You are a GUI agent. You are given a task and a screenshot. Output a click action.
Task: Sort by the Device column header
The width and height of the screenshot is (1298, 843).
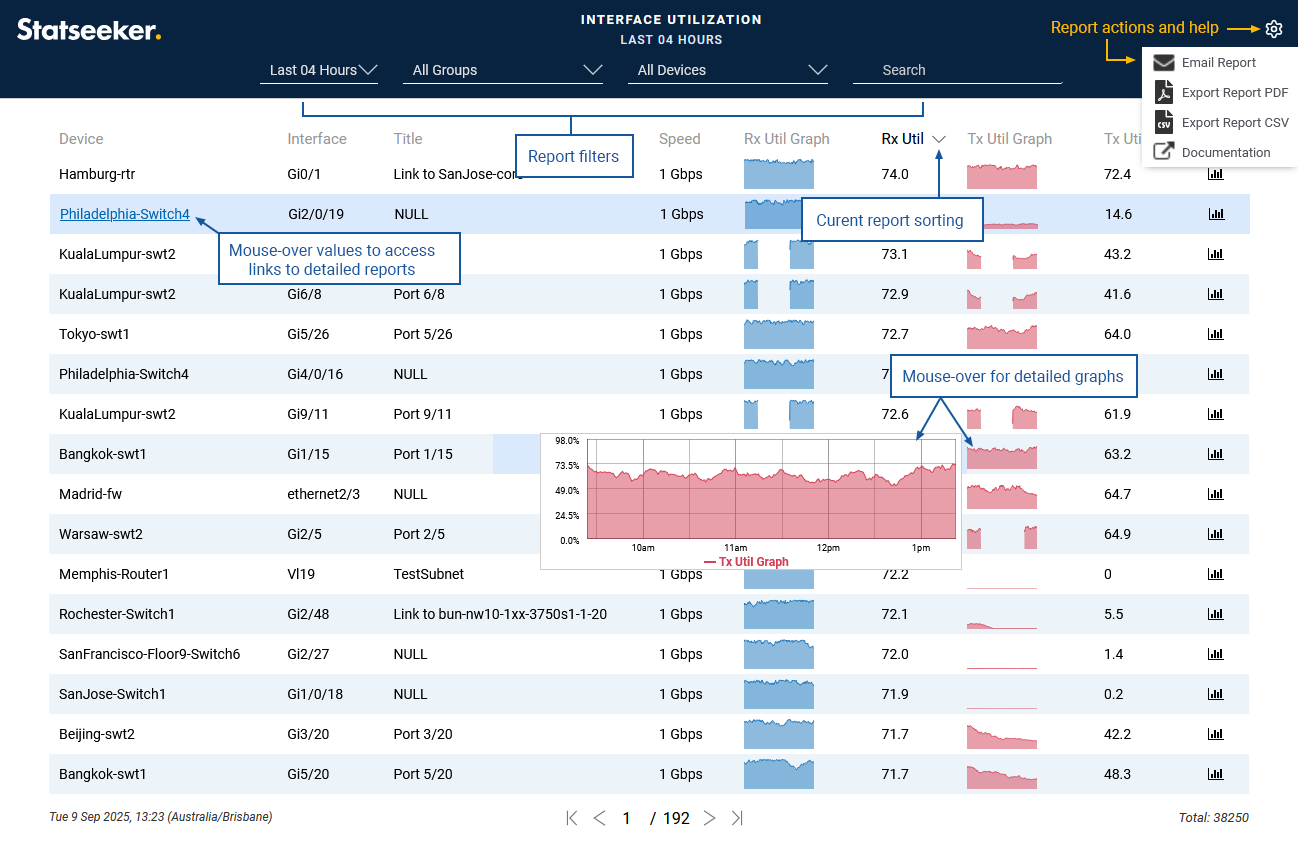[81, 139]
